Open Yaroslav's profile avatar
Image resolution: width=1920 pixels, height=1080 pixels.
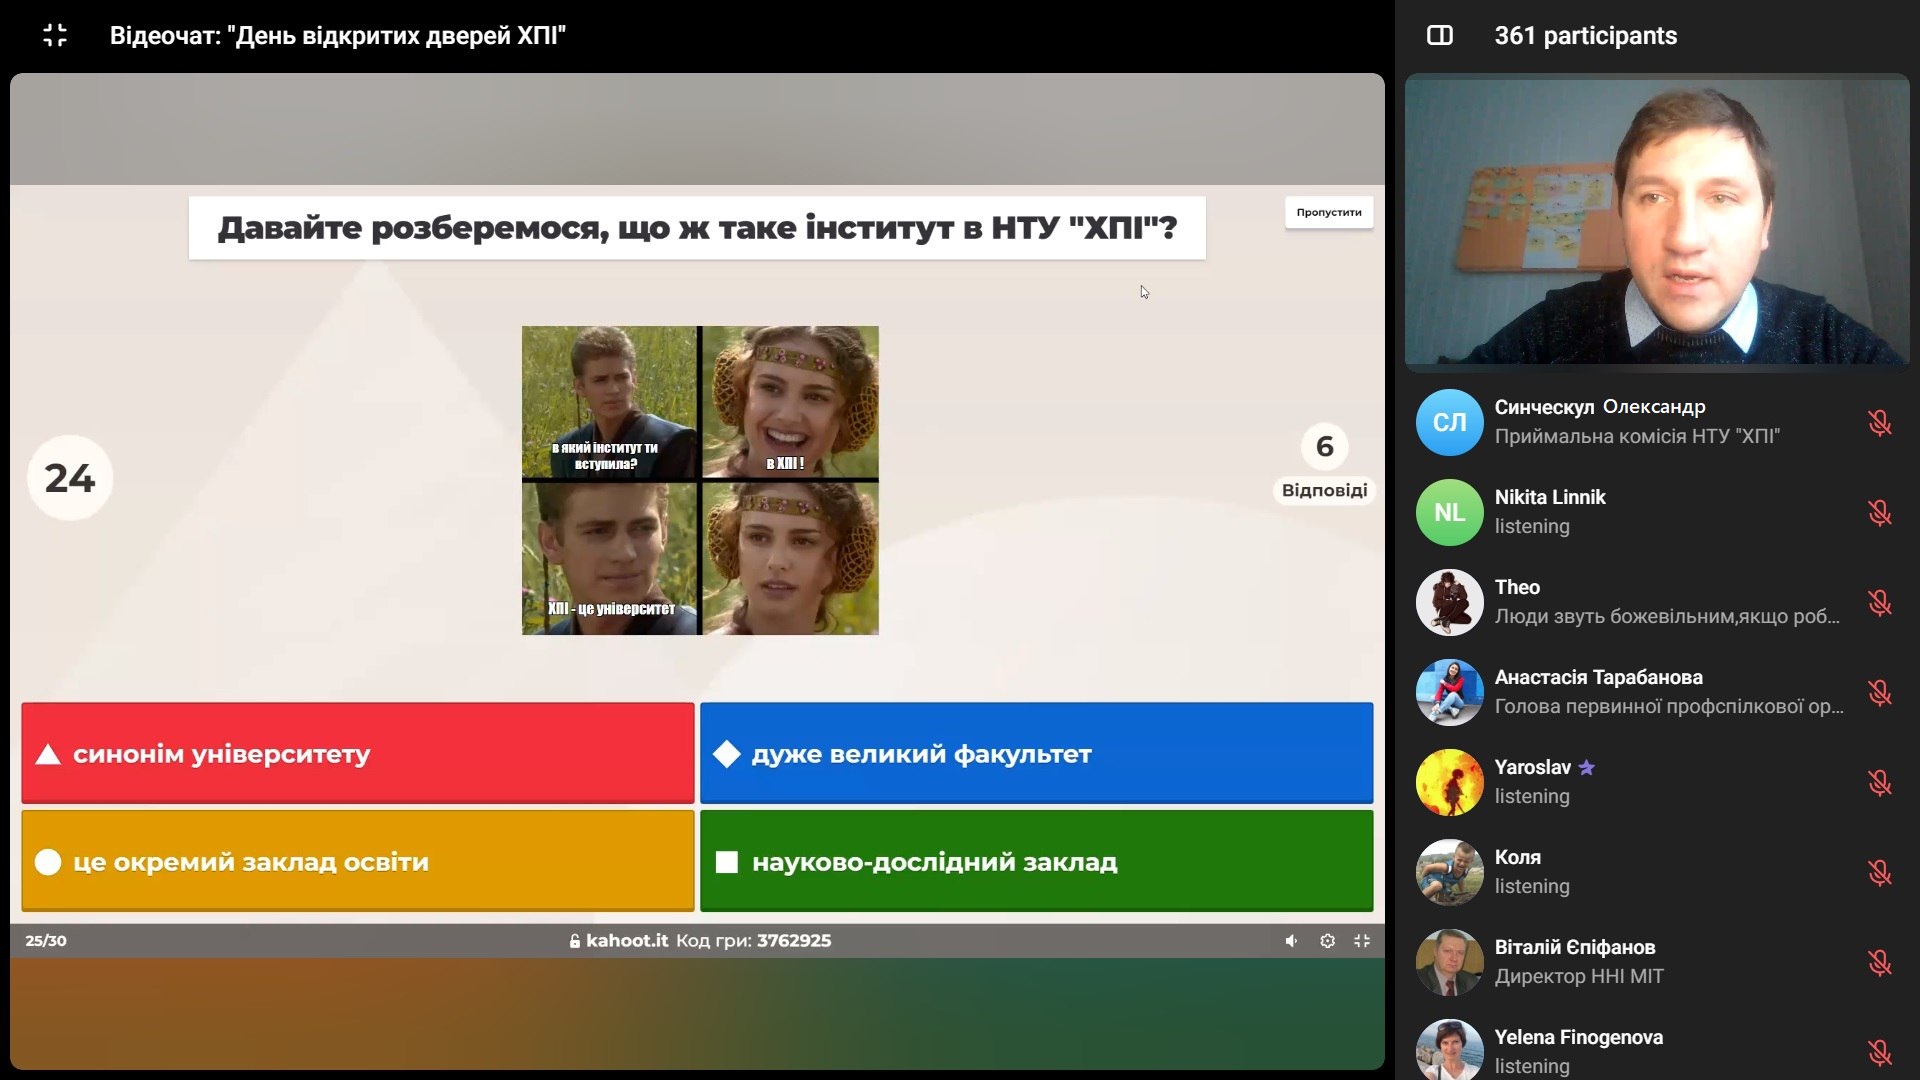coord(1449,782)
